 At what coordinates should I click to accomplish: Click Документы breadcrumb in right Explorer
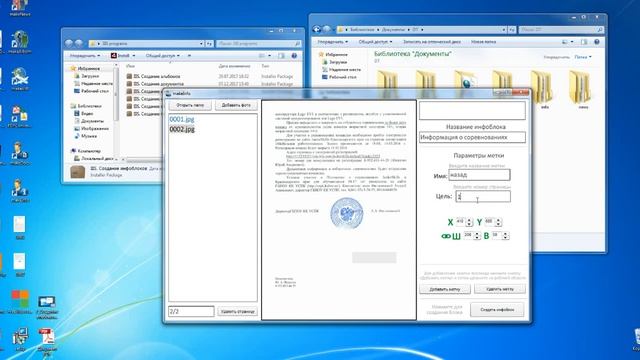(x=393, y=30)
